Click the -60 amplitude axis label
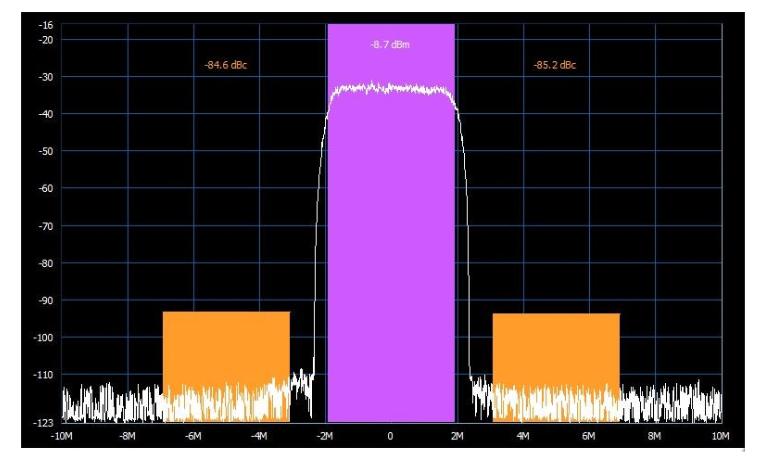Screen dimensions: 767x466 click(x=47, y=188)
